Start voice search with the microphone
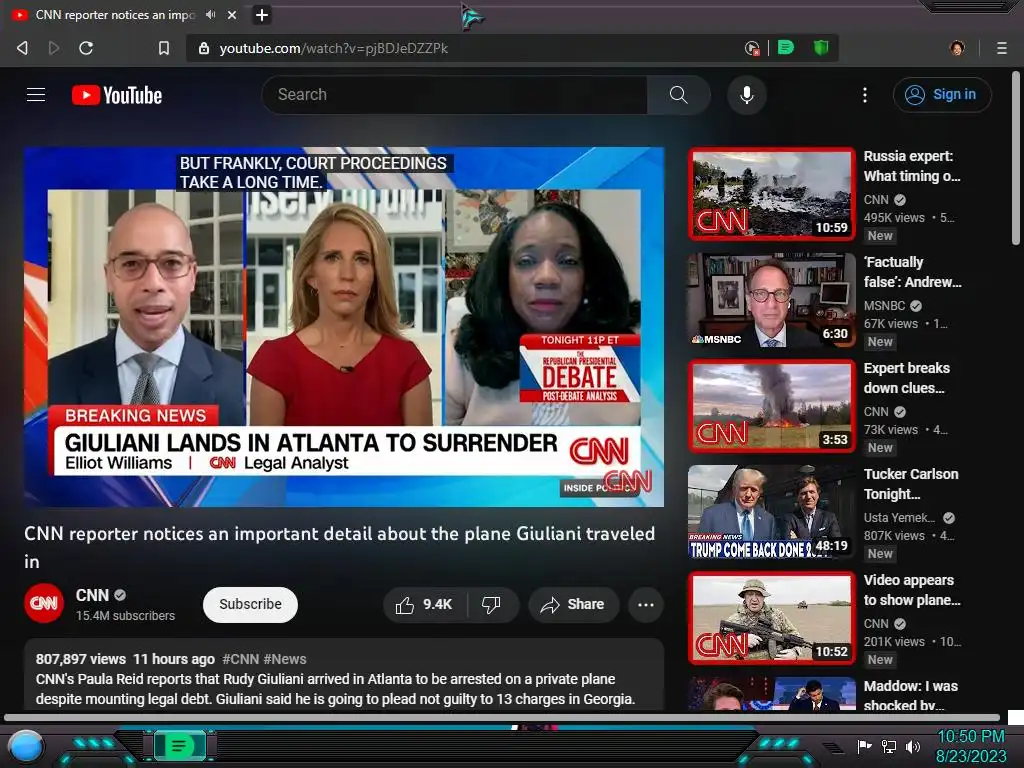 tap(747, 95)
